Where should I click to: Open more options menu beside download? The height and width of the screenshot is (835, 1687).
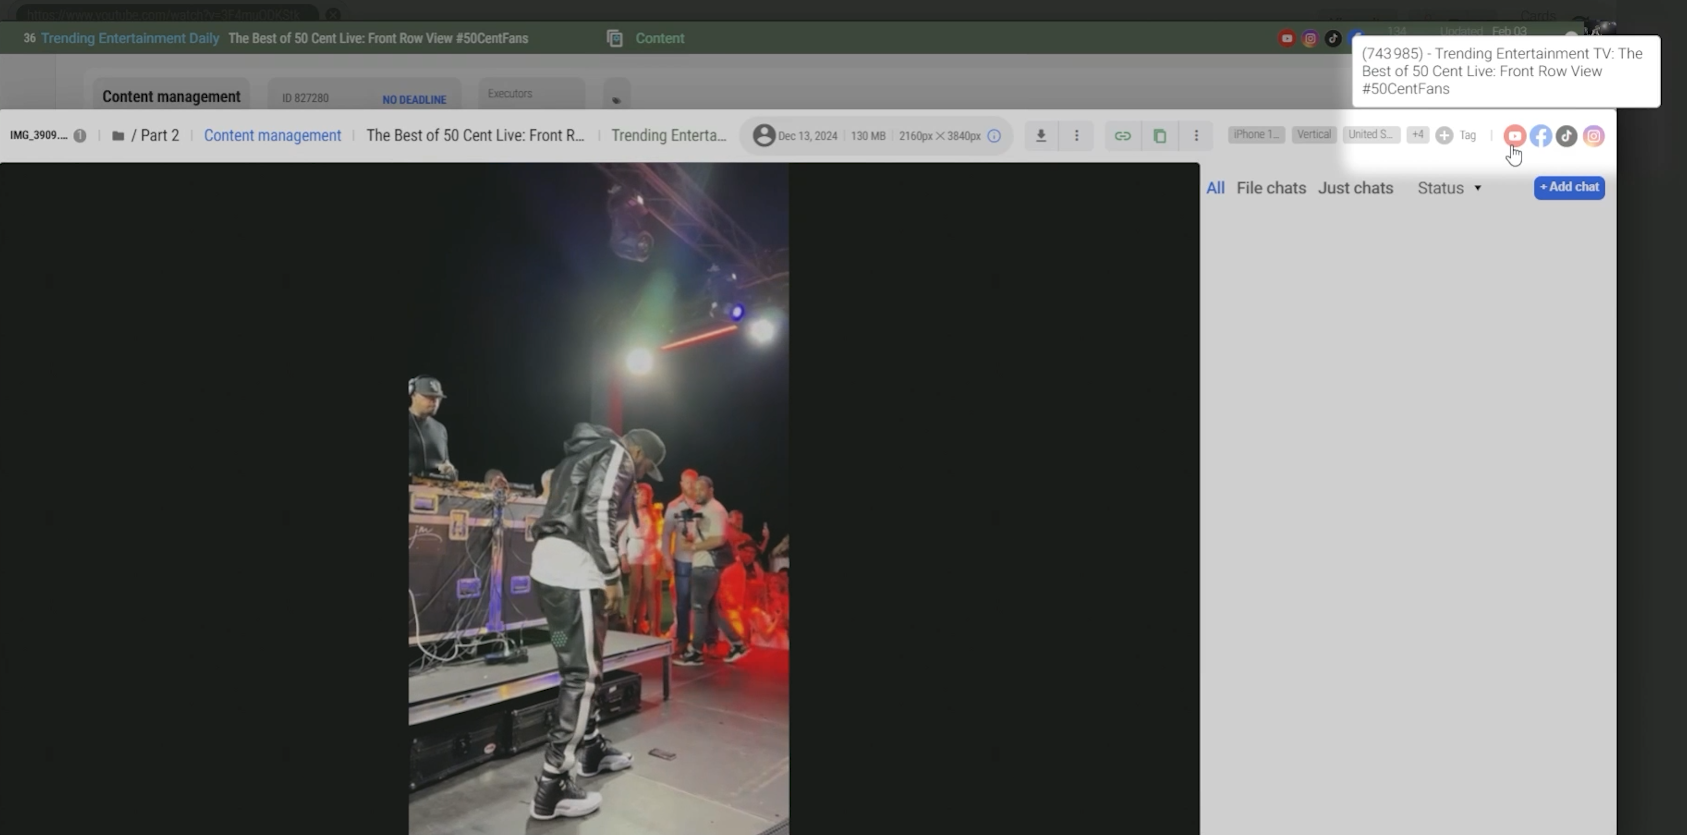(x=1077, y=136)
